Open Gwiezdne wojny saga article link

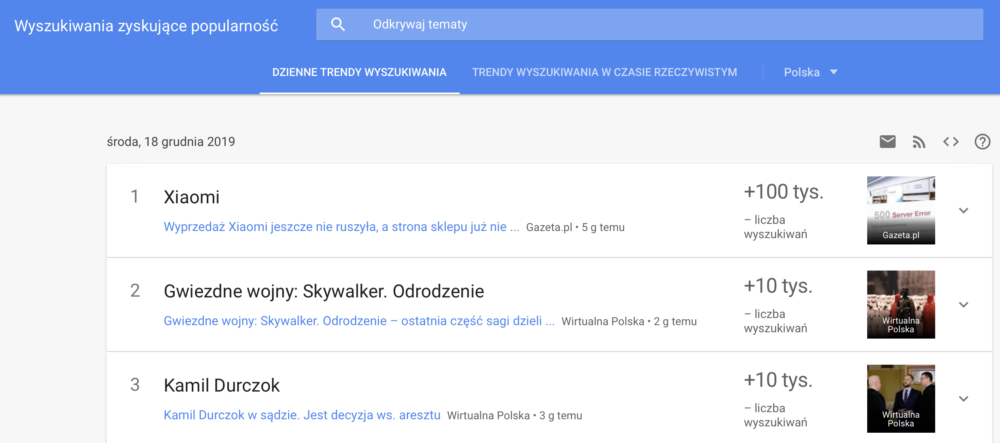tap(359, 321)
